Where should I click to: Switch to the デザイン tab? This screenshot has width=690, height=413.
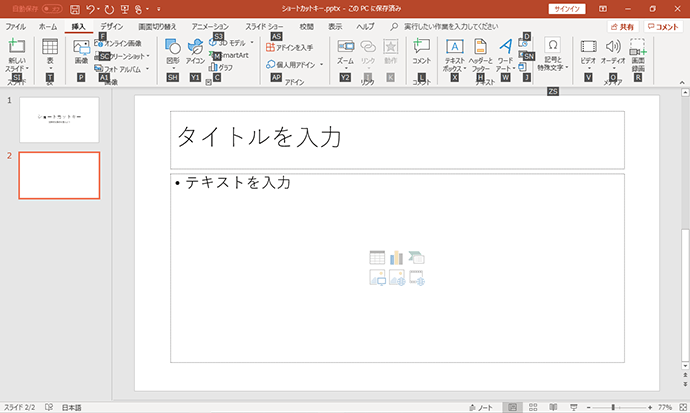coord(111,26)
